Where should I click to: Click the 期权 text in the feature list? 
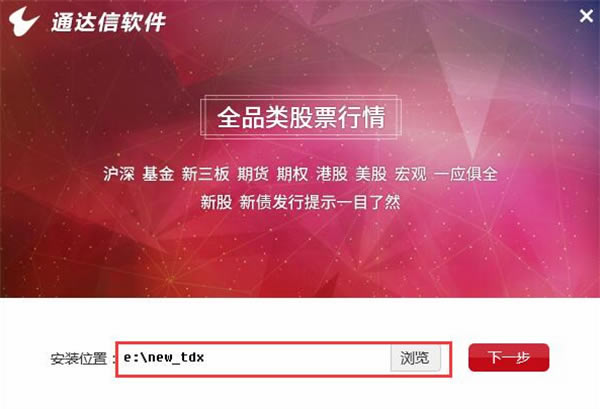pos(292,174)
